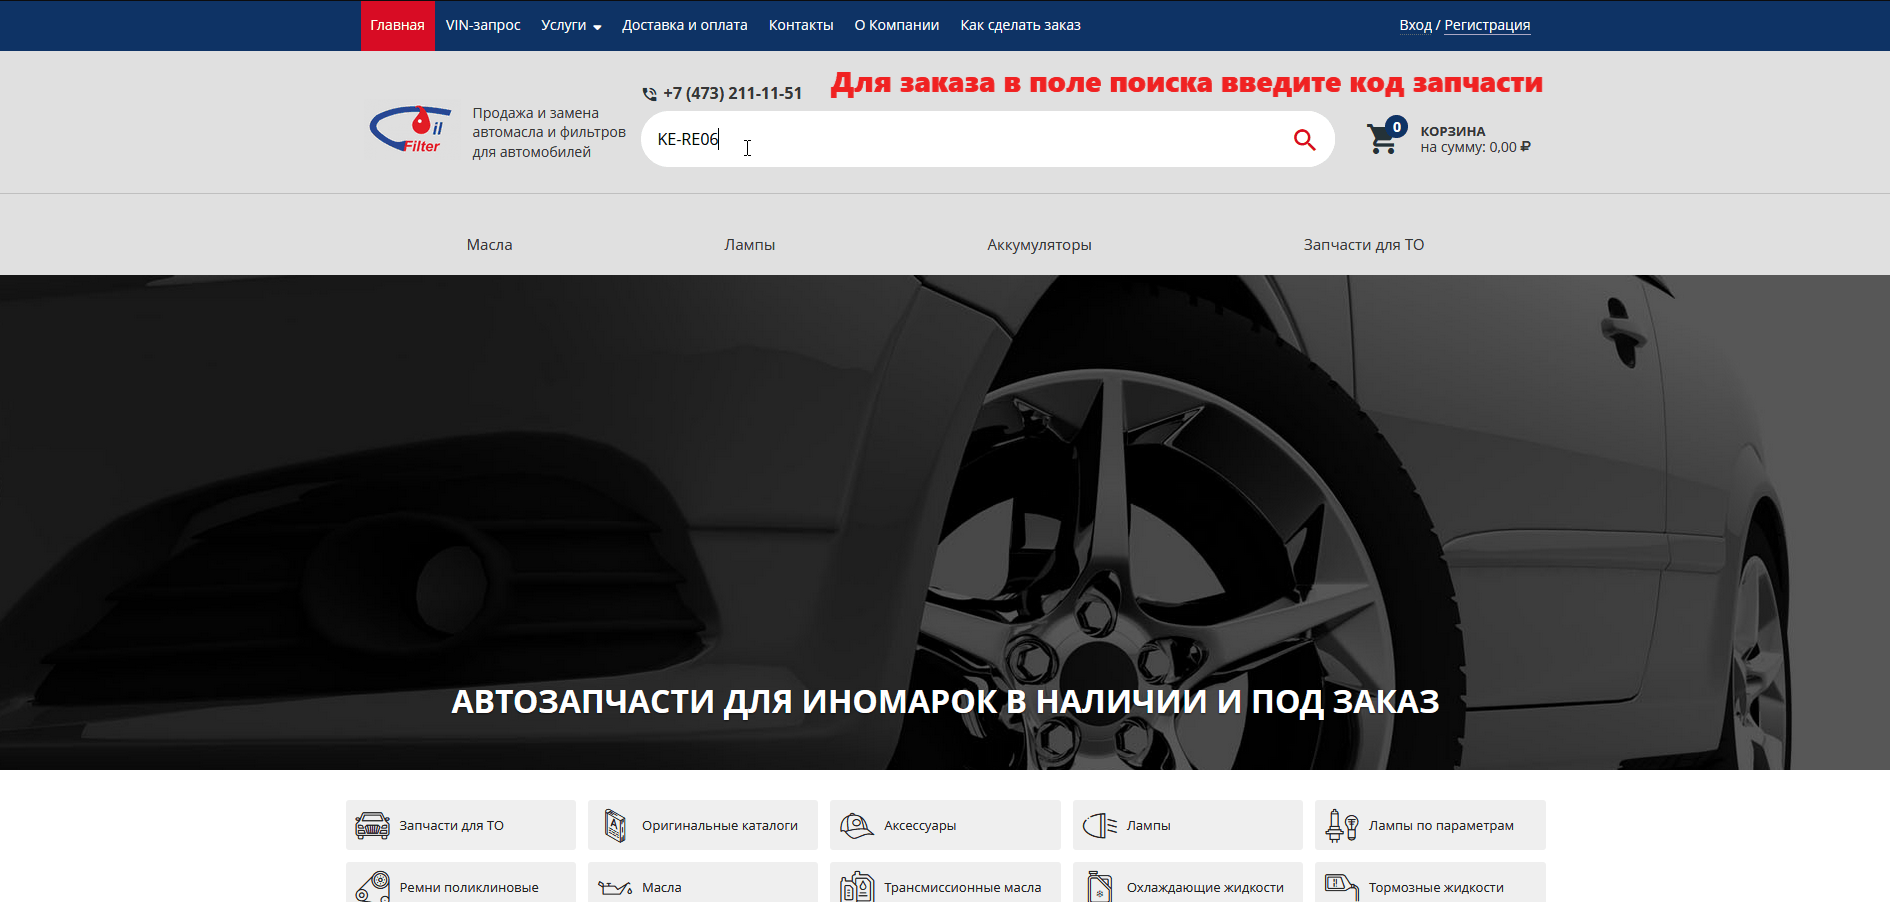Click the Oil Filter logo
This screenshot has width=1890, height=902.
411,131
